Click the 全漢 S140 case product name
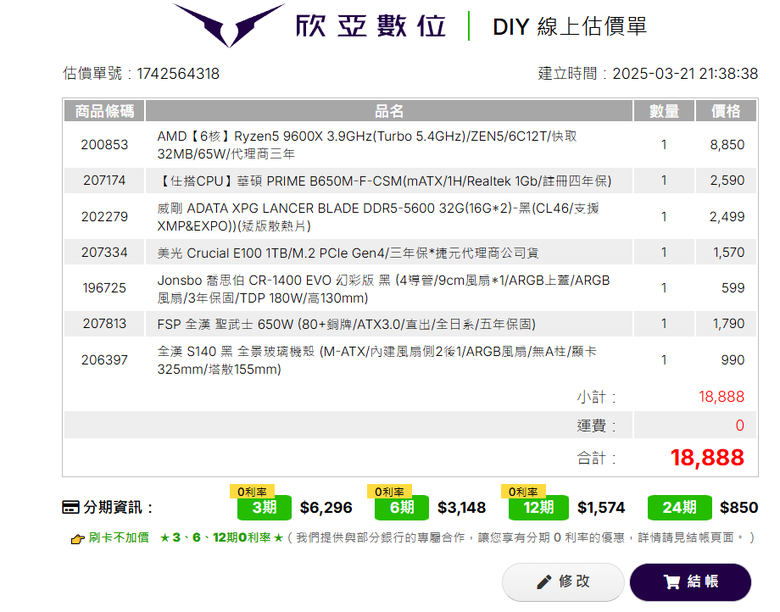This screenshot has height=612, width=780. pos(377,360)
